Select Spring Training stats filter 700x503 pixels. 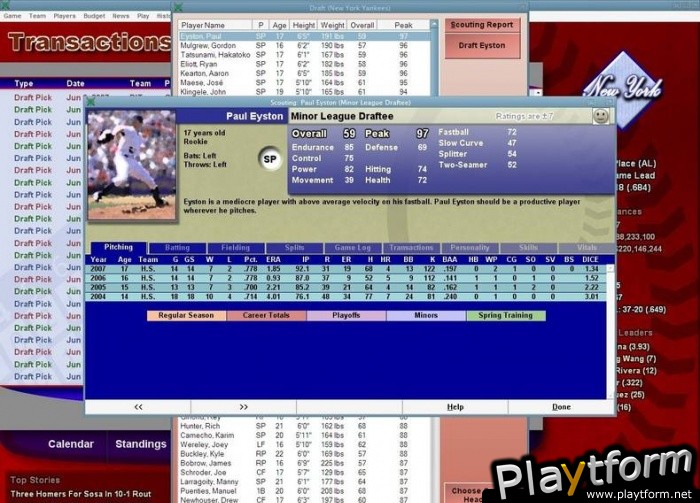pos(506,316)
